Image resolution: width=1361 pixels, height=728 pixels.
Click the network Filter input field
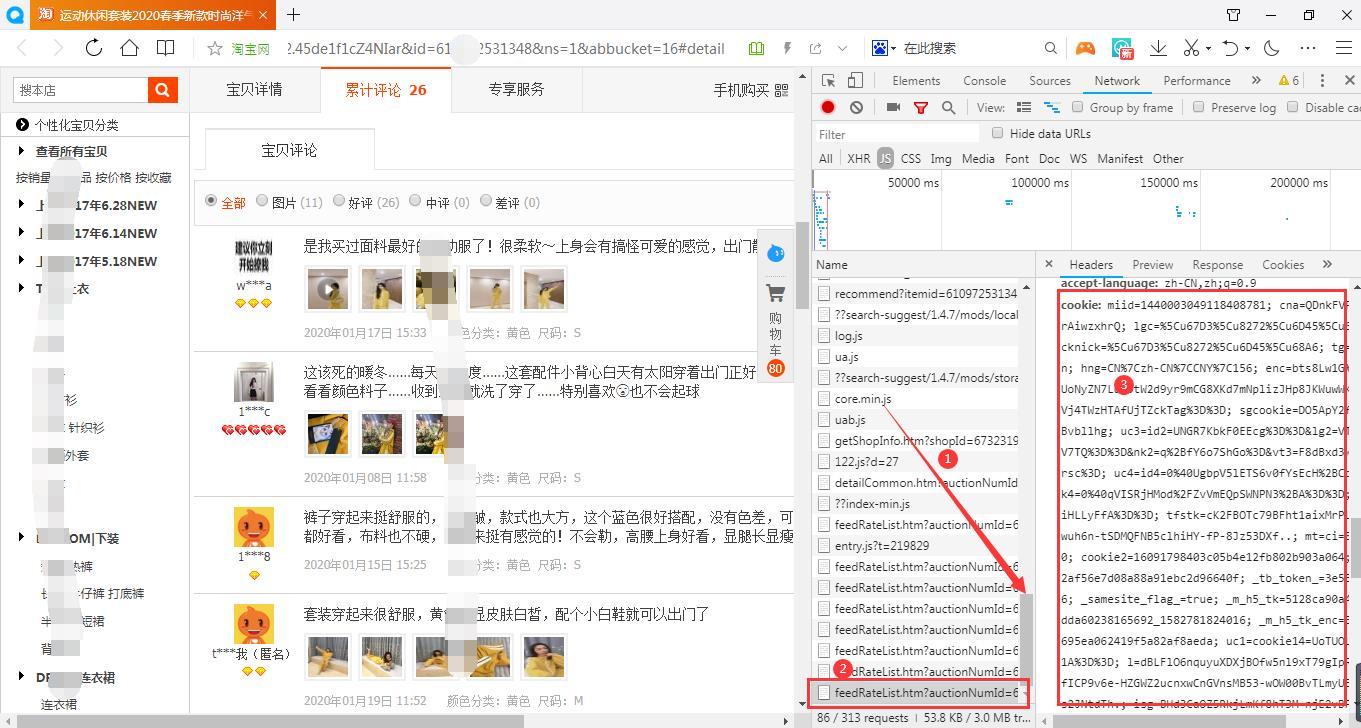coord(896,134)
